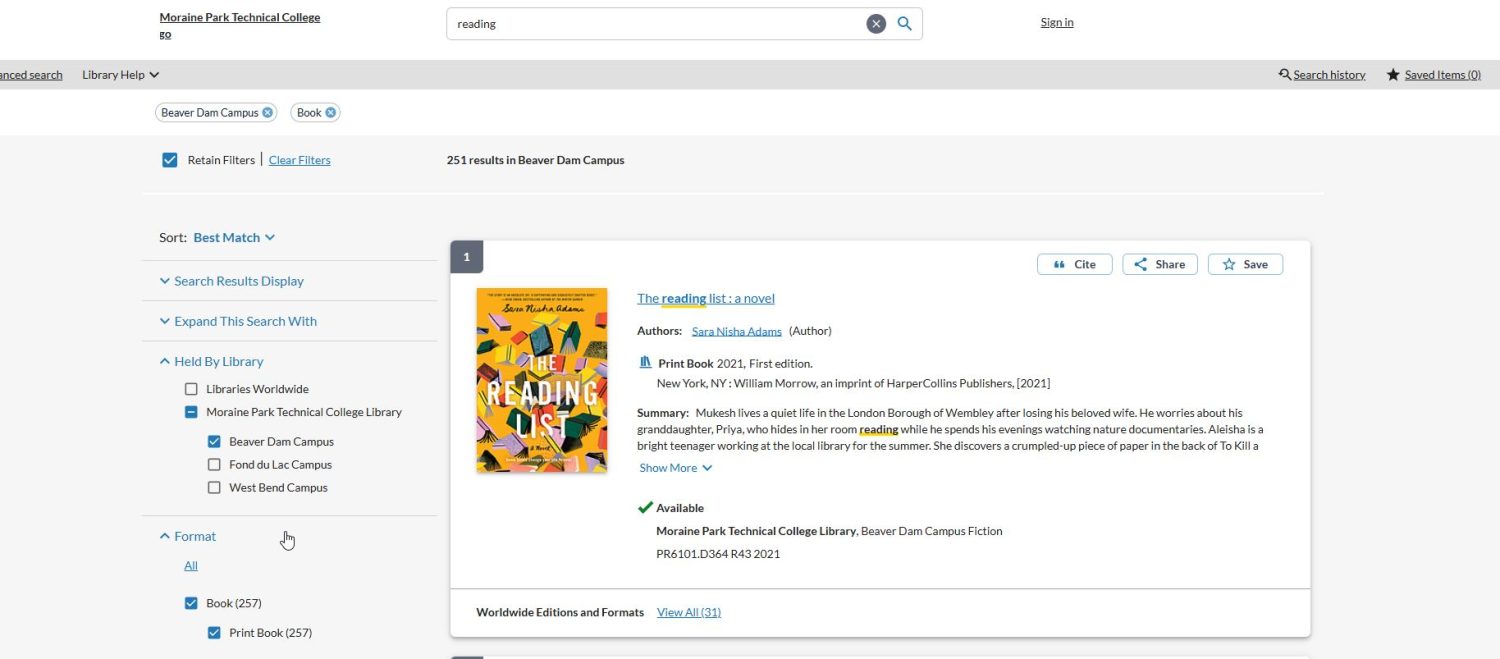1500x659 pixels.
Task: Click the Cite quotation icon button
Action: [x=1075, y=264]
